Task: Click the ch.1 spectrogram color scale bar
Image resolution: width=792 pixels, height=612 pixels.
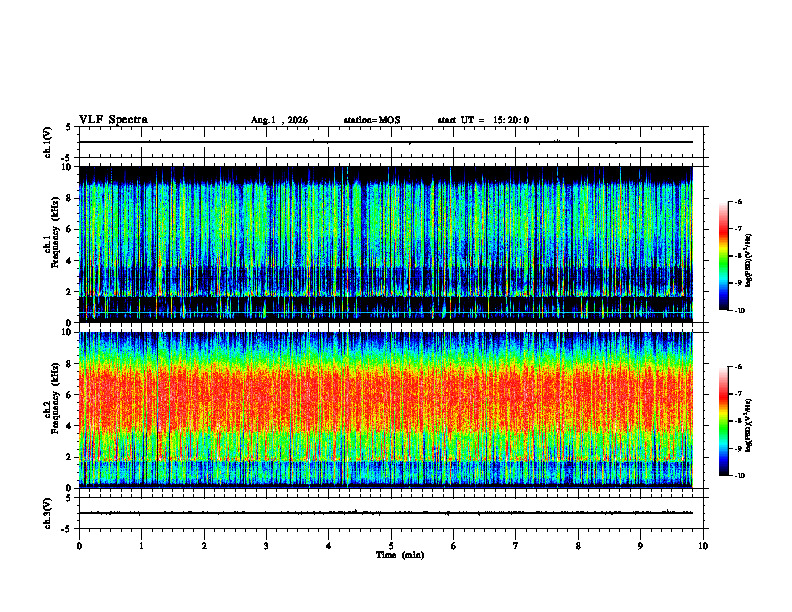Action: [x=723, y=256]
